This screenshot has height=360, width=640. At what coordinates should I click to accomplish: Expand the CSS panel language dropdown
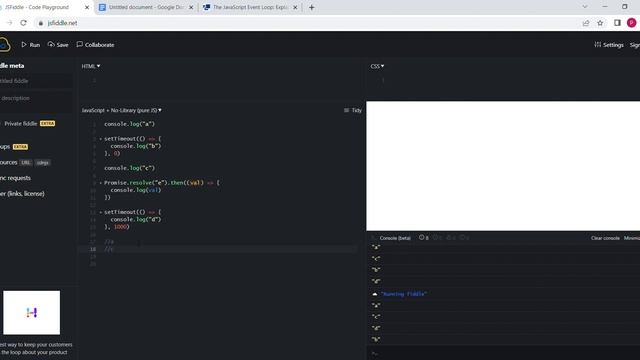click(377, 66)
